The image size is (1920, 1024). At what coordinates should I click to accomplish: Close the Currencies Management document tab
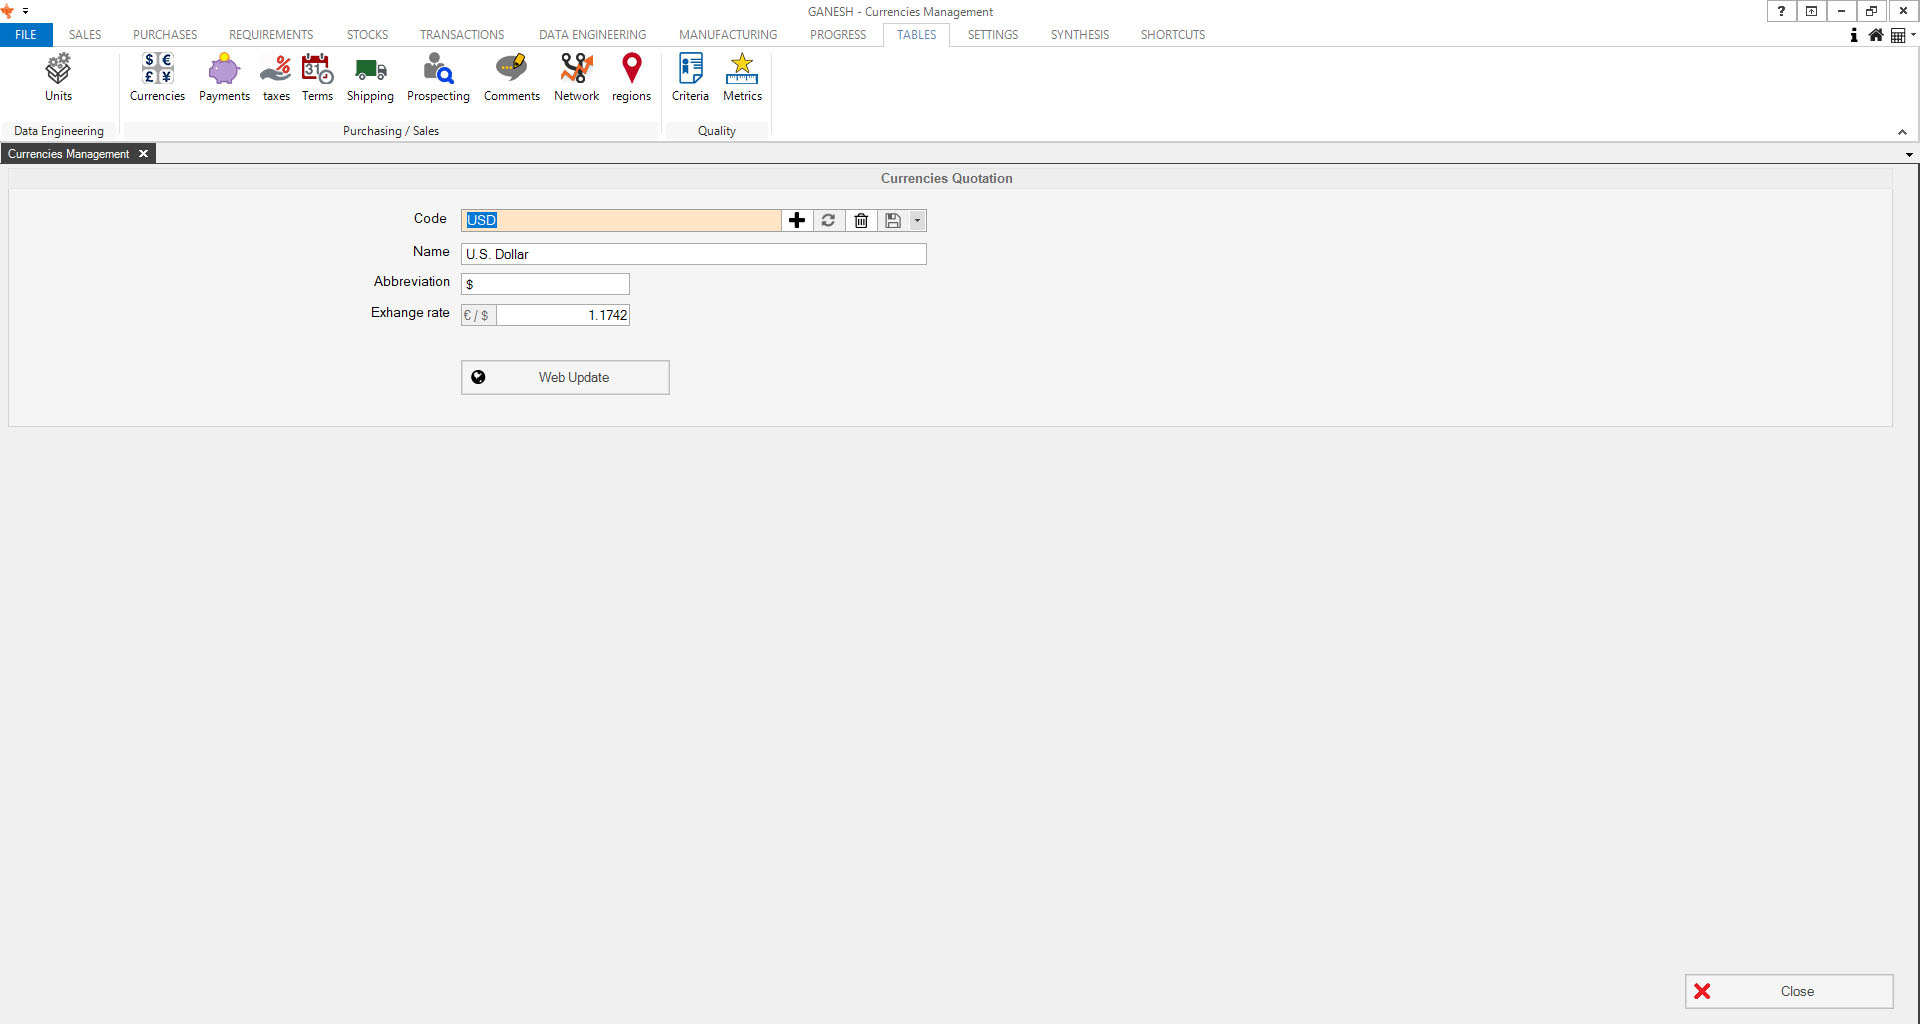[x=144, y=154]
